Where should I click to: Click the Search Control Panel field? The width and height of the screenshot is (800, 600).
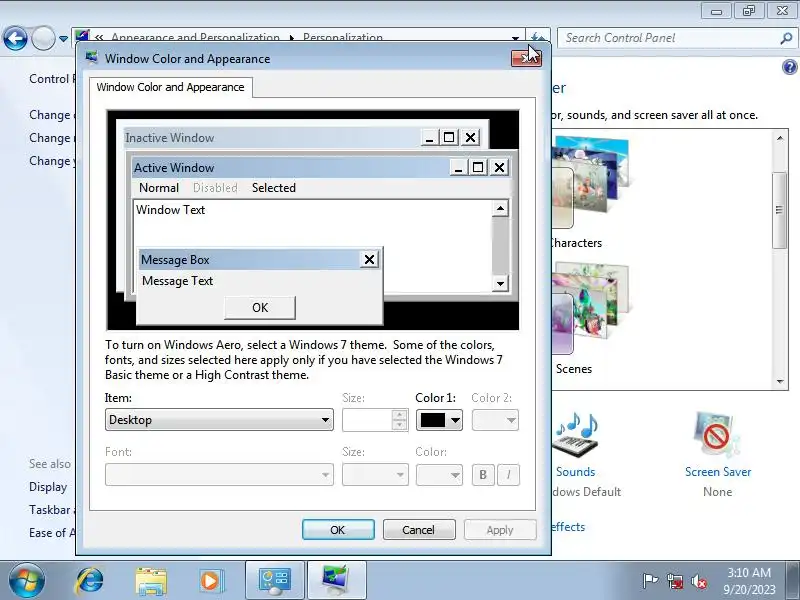point(669,38)
